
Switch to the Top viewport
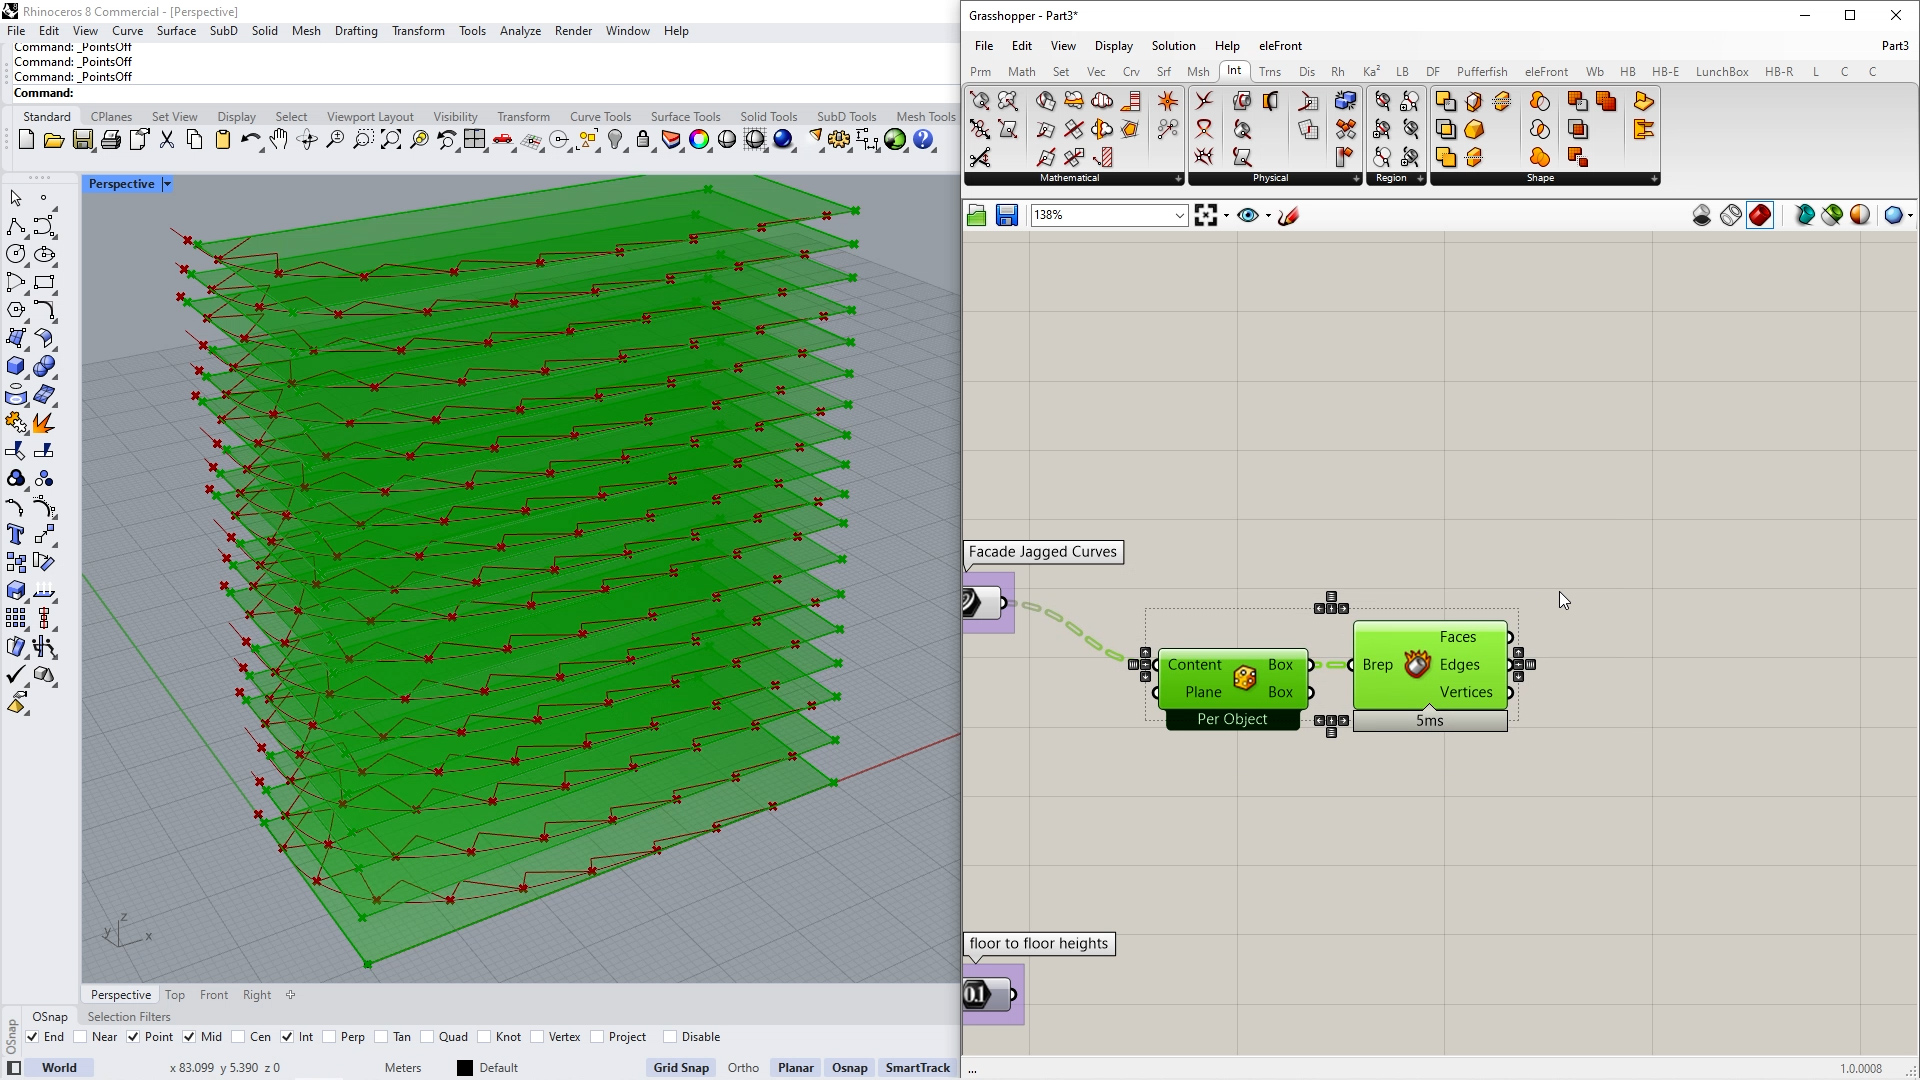(175, 994)
